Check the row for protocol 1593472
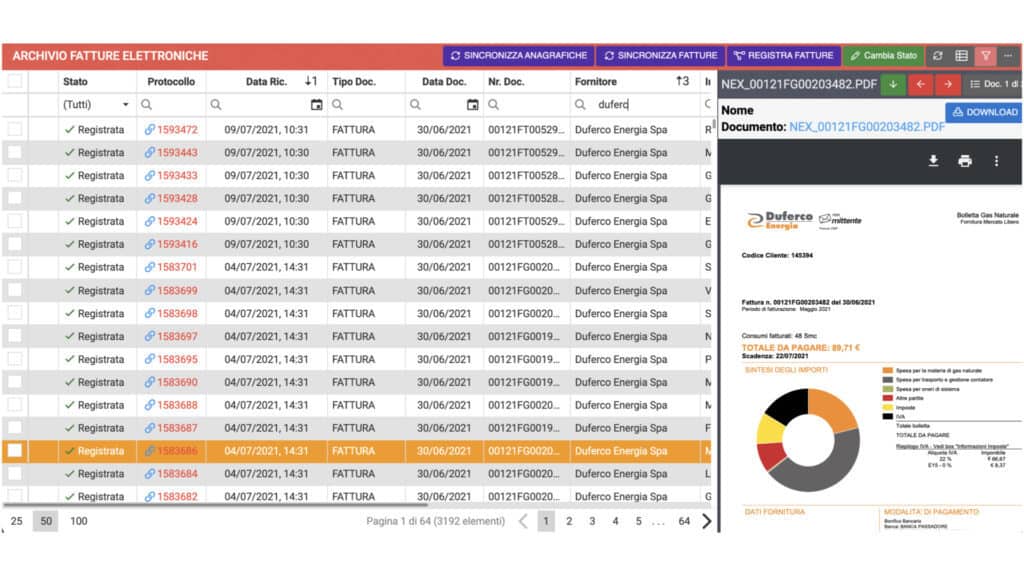The height and width of the screenshot is (576, 1024). coord(15,129)
